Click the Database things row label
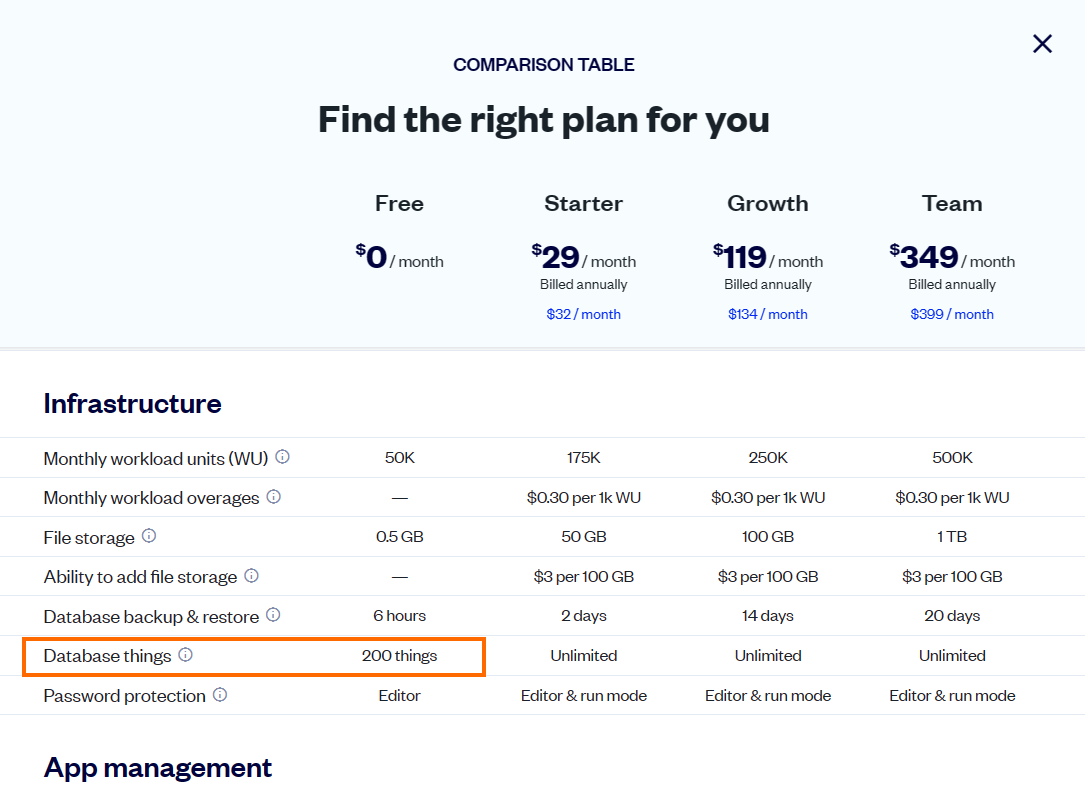Screen dimensions: 1085x801 pyautogui.click(x=107, y=656)
